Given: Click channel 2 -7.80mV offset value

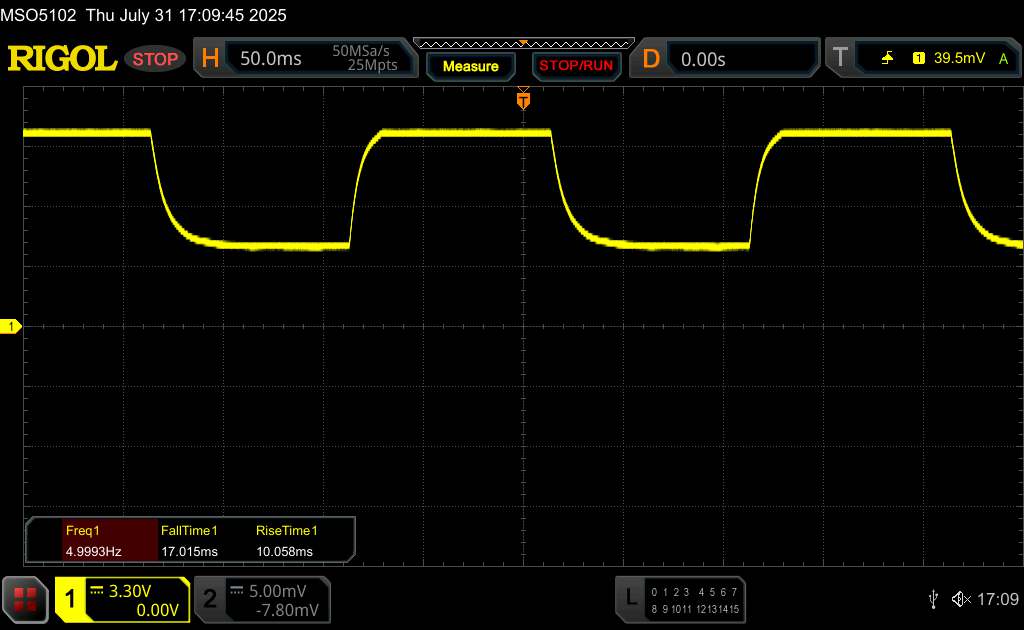Looking at the screenshot, I should tap(287, 610).
